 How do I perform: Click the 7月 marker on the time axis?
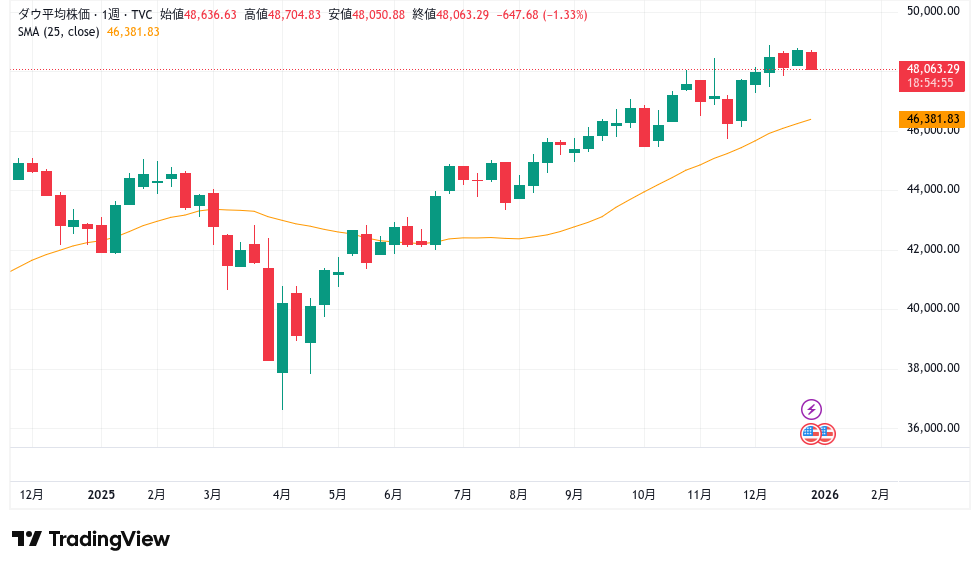pos(463,494)
